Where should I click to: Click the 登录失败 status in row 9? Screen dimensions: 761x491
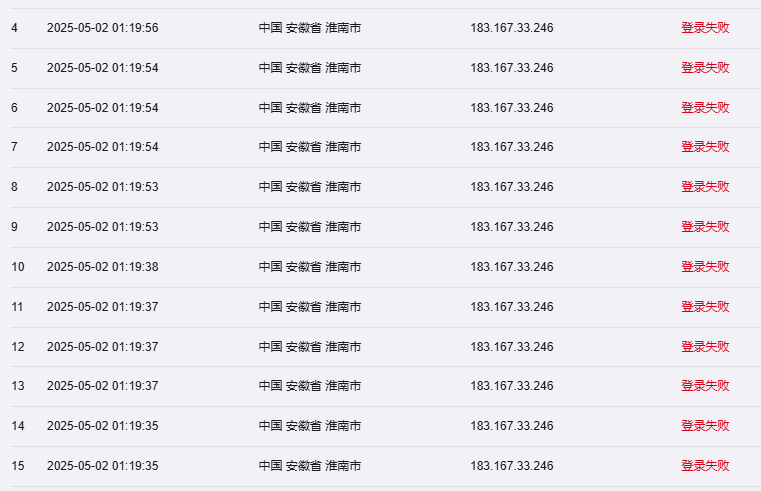(705, 227)
